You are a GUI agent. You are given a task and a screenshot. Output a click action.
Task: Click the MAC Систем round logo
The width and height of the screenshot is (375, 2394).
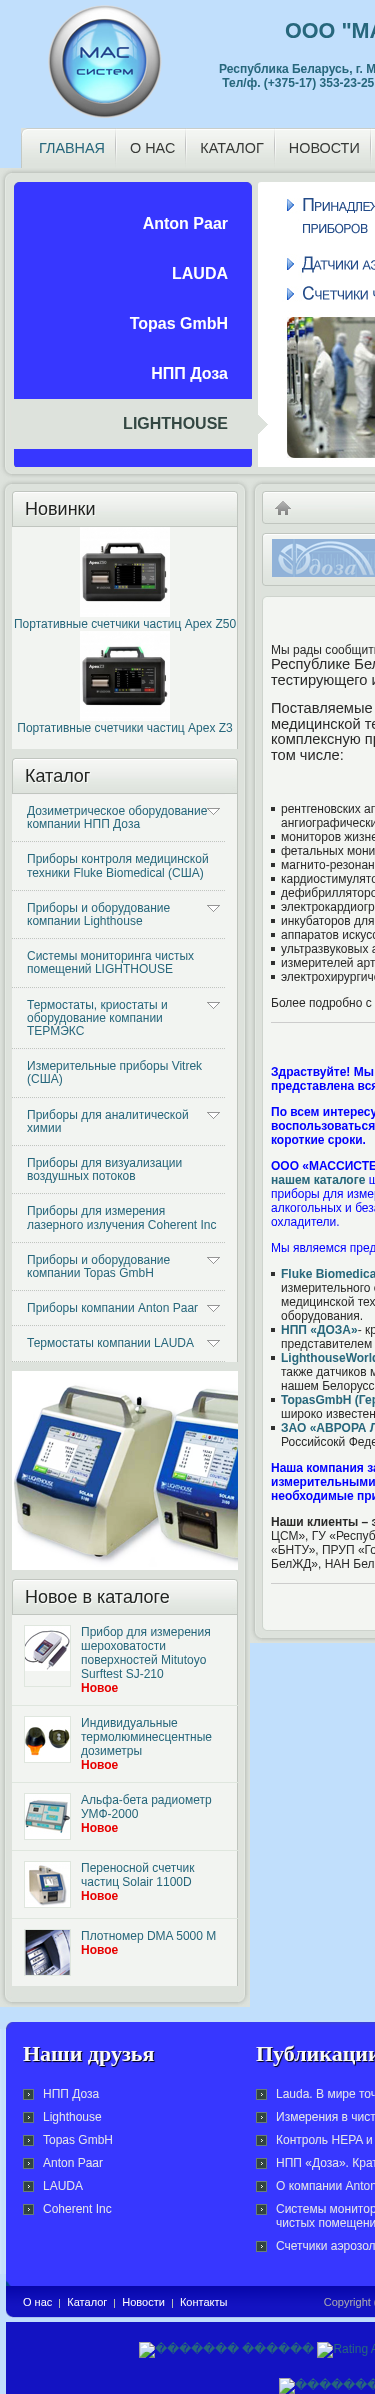105,62
